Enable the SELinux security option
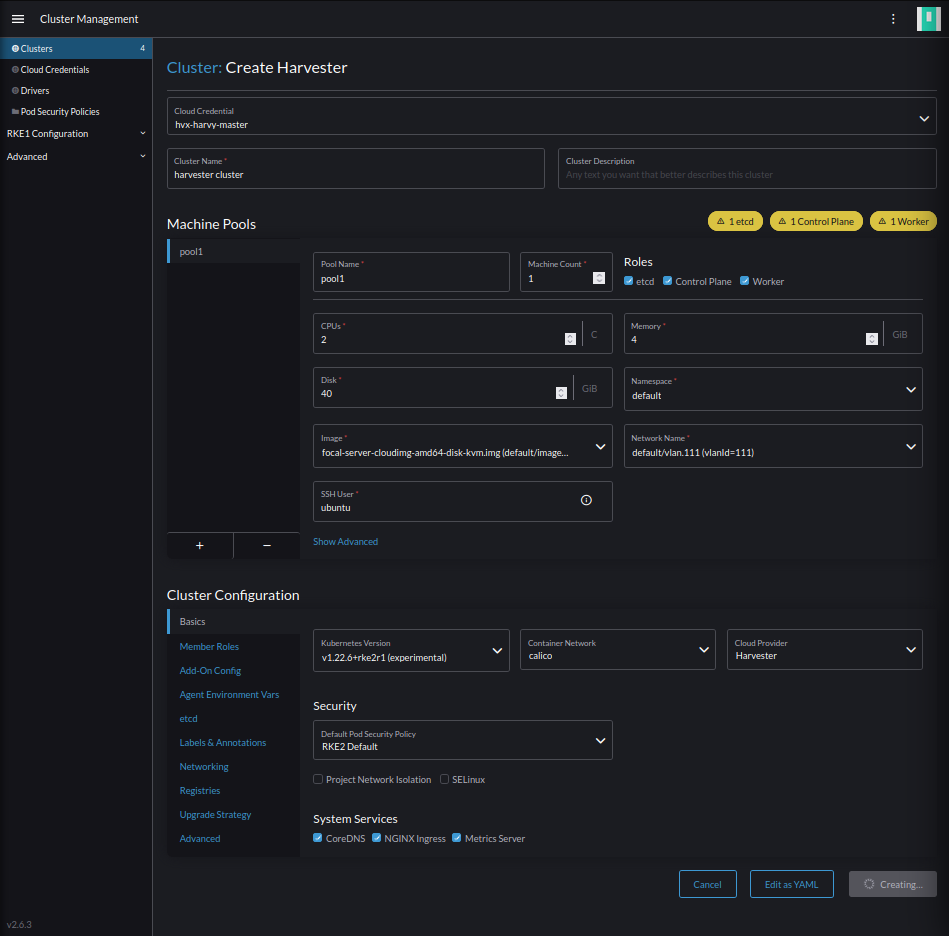This screenshot has height=936, width=949. (x=444, y=779)
